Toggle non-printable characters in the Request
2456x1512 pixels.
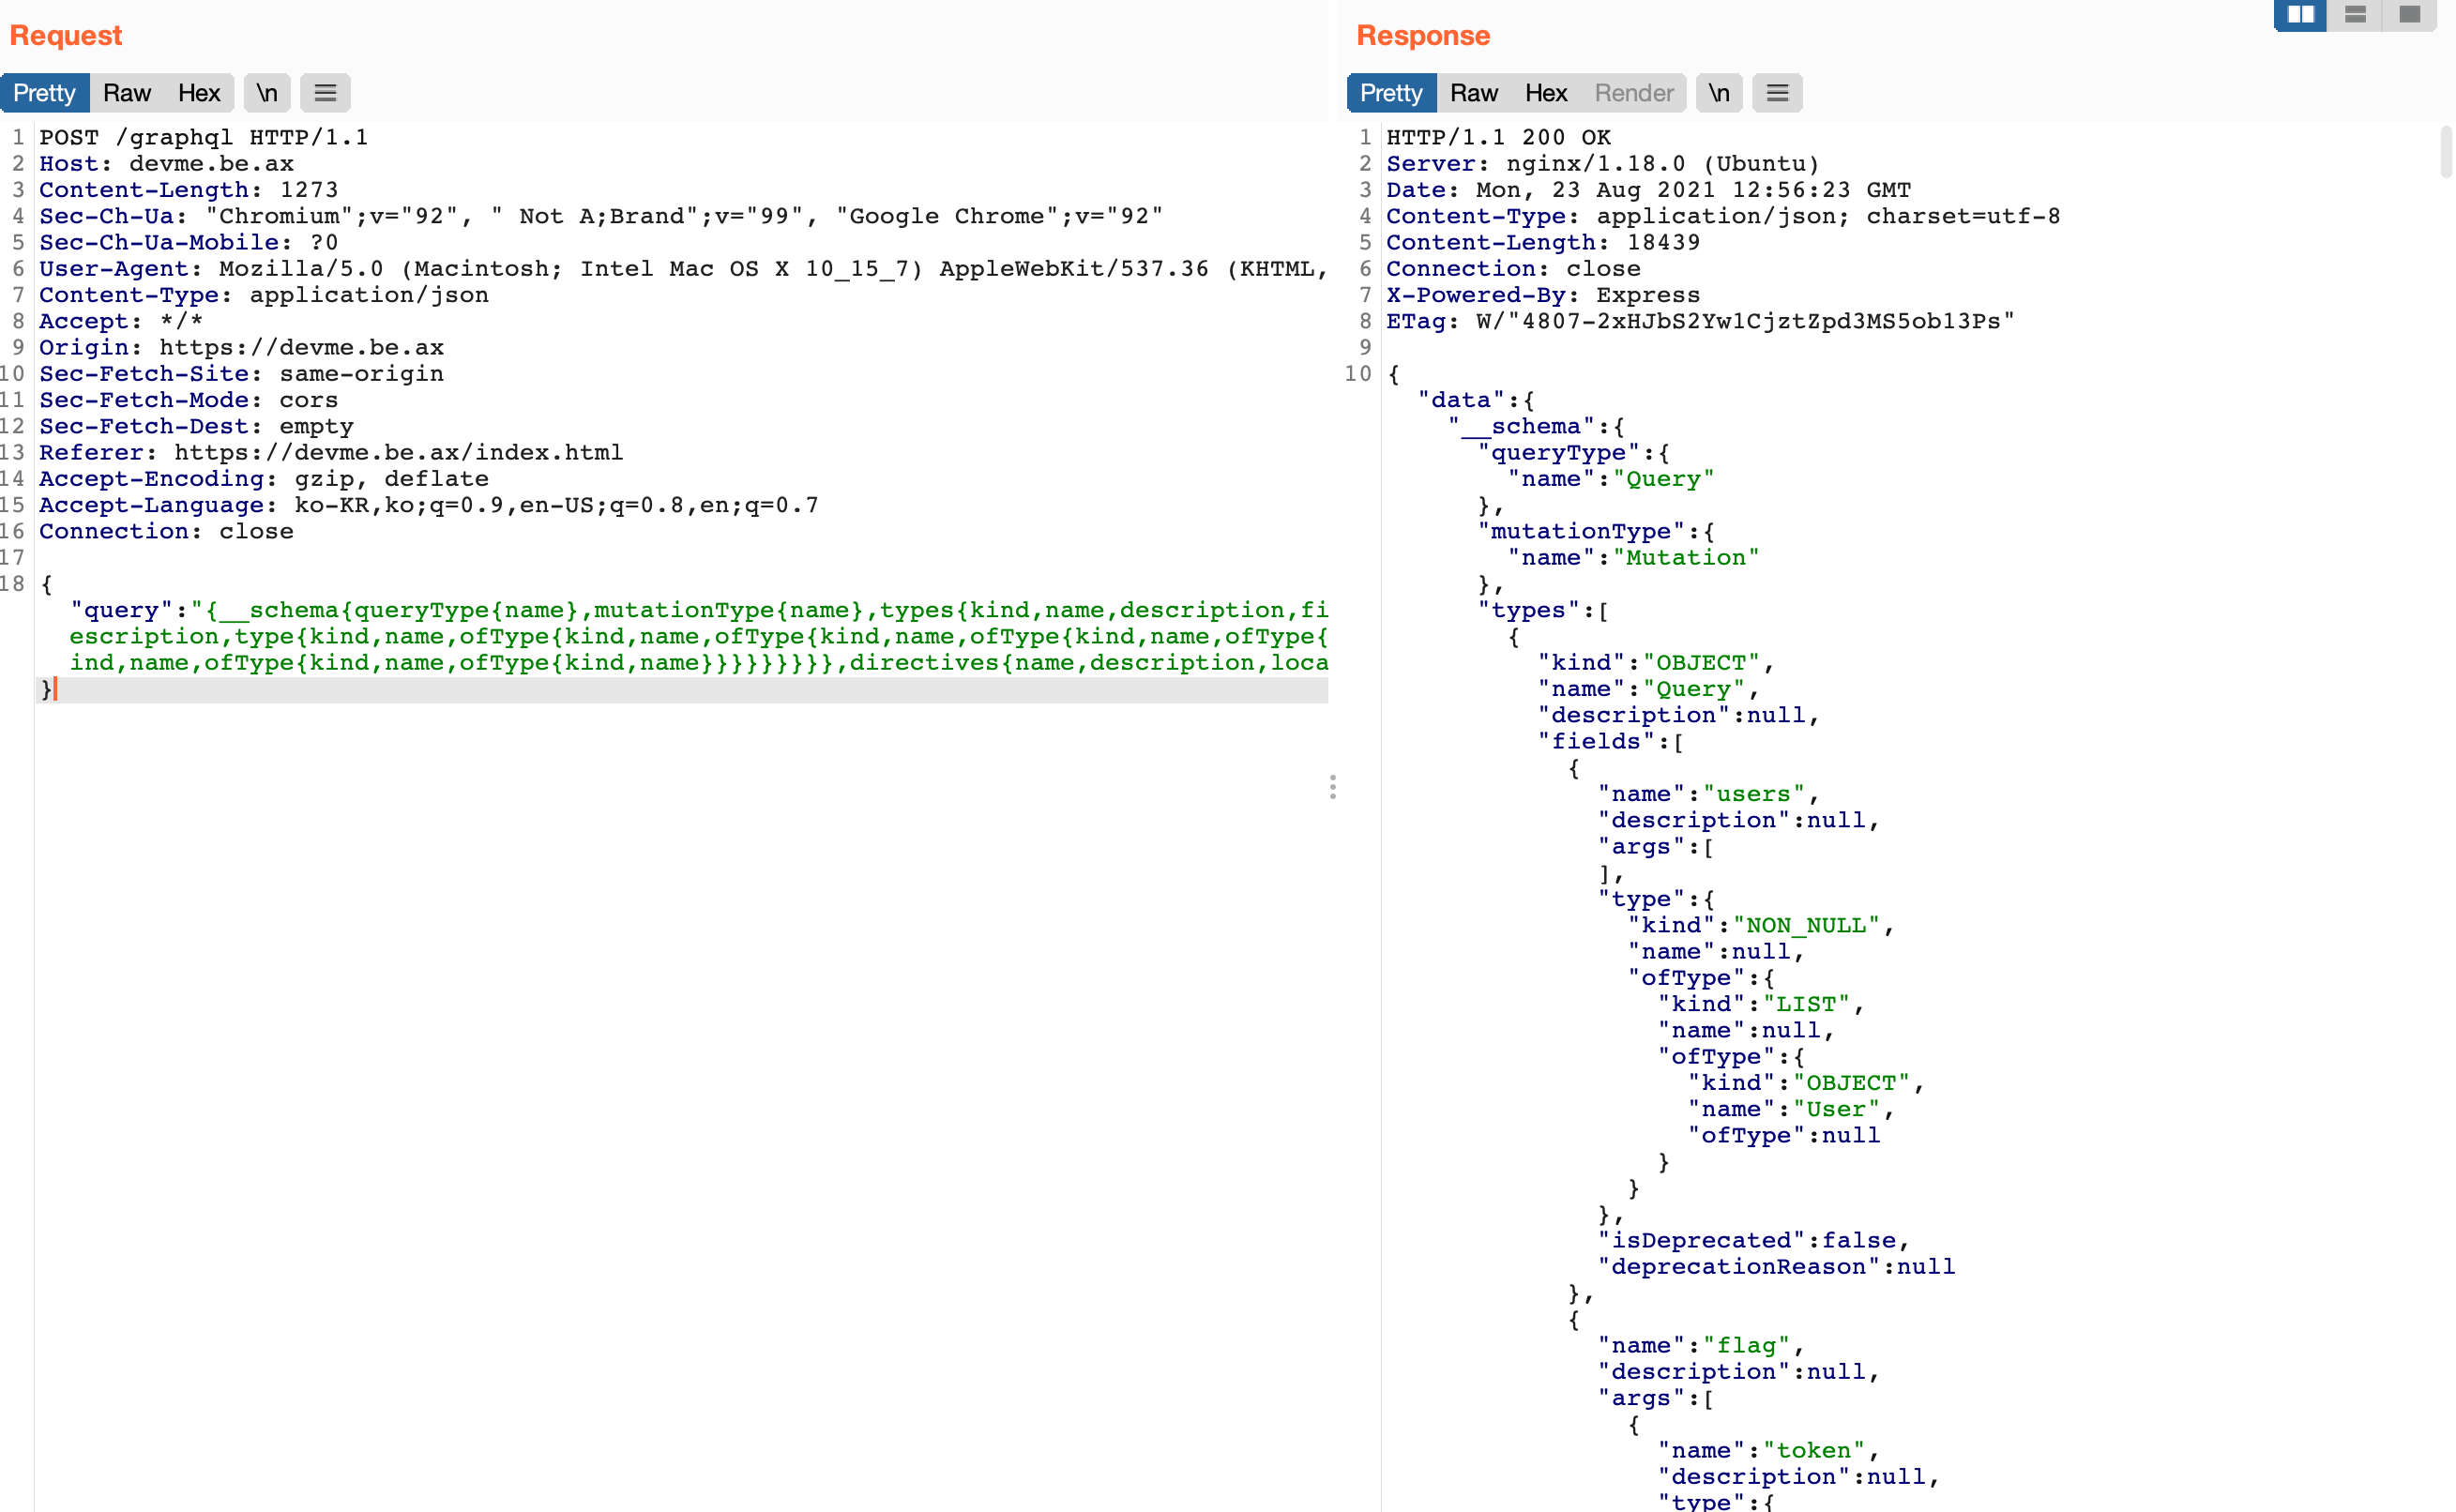tap(267, 93)
